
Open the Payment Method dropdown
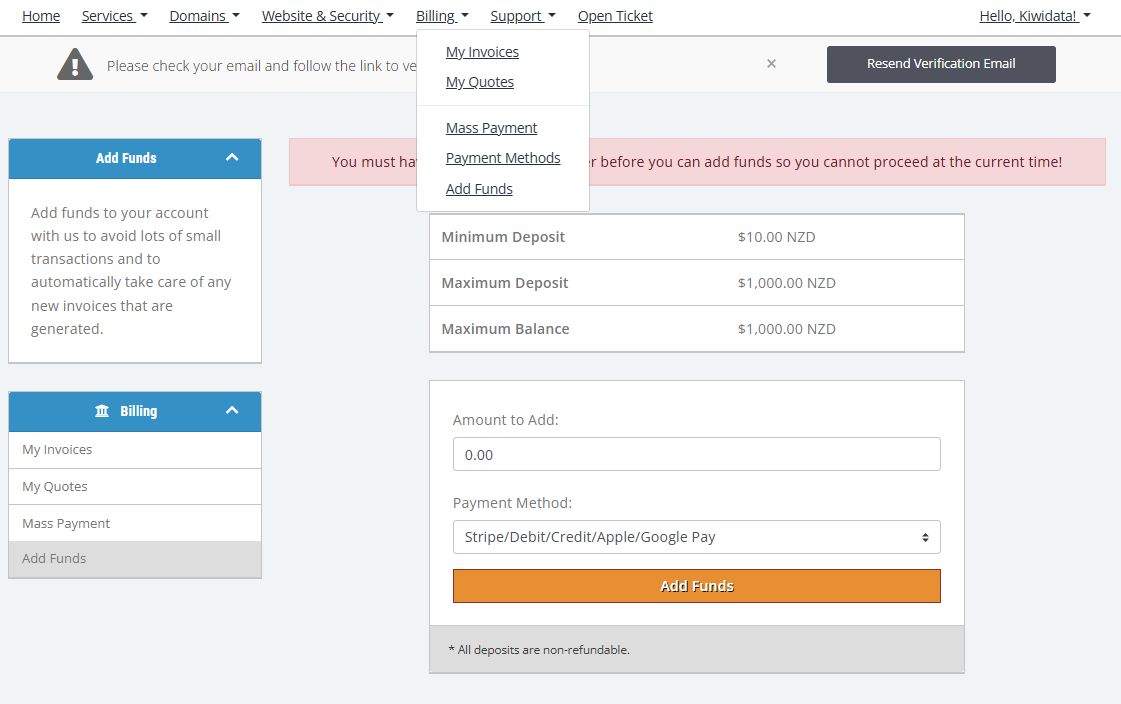tap(696, 537)
